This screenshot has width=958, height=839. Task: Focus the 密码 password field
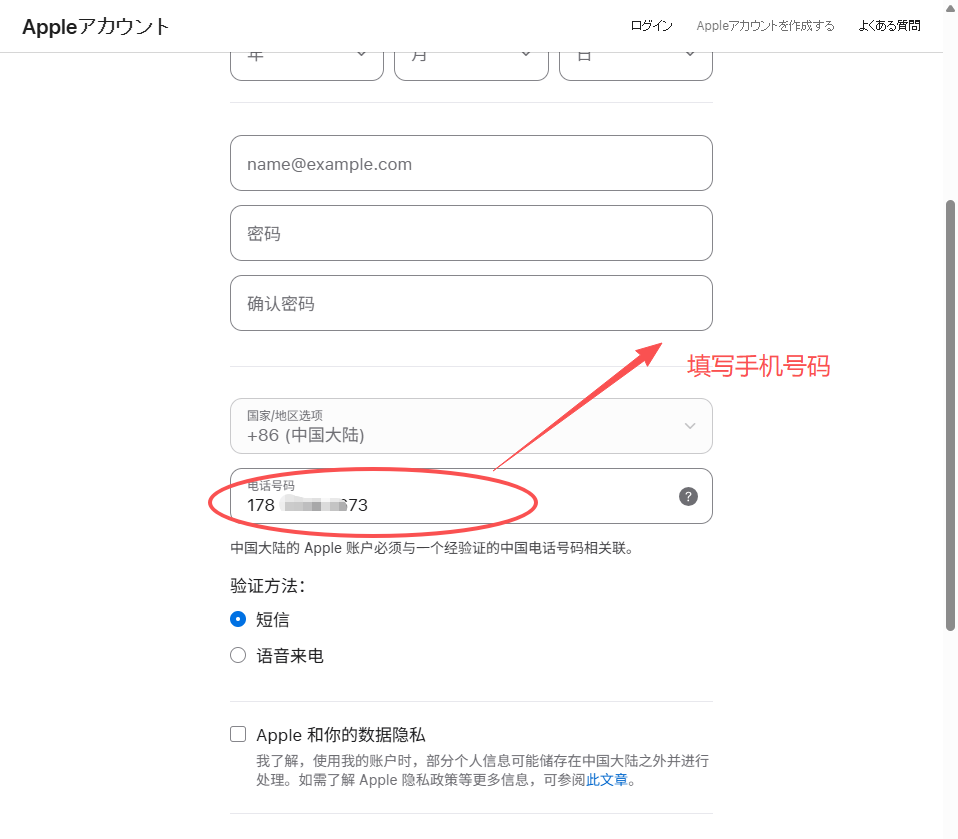coord(471,233)
